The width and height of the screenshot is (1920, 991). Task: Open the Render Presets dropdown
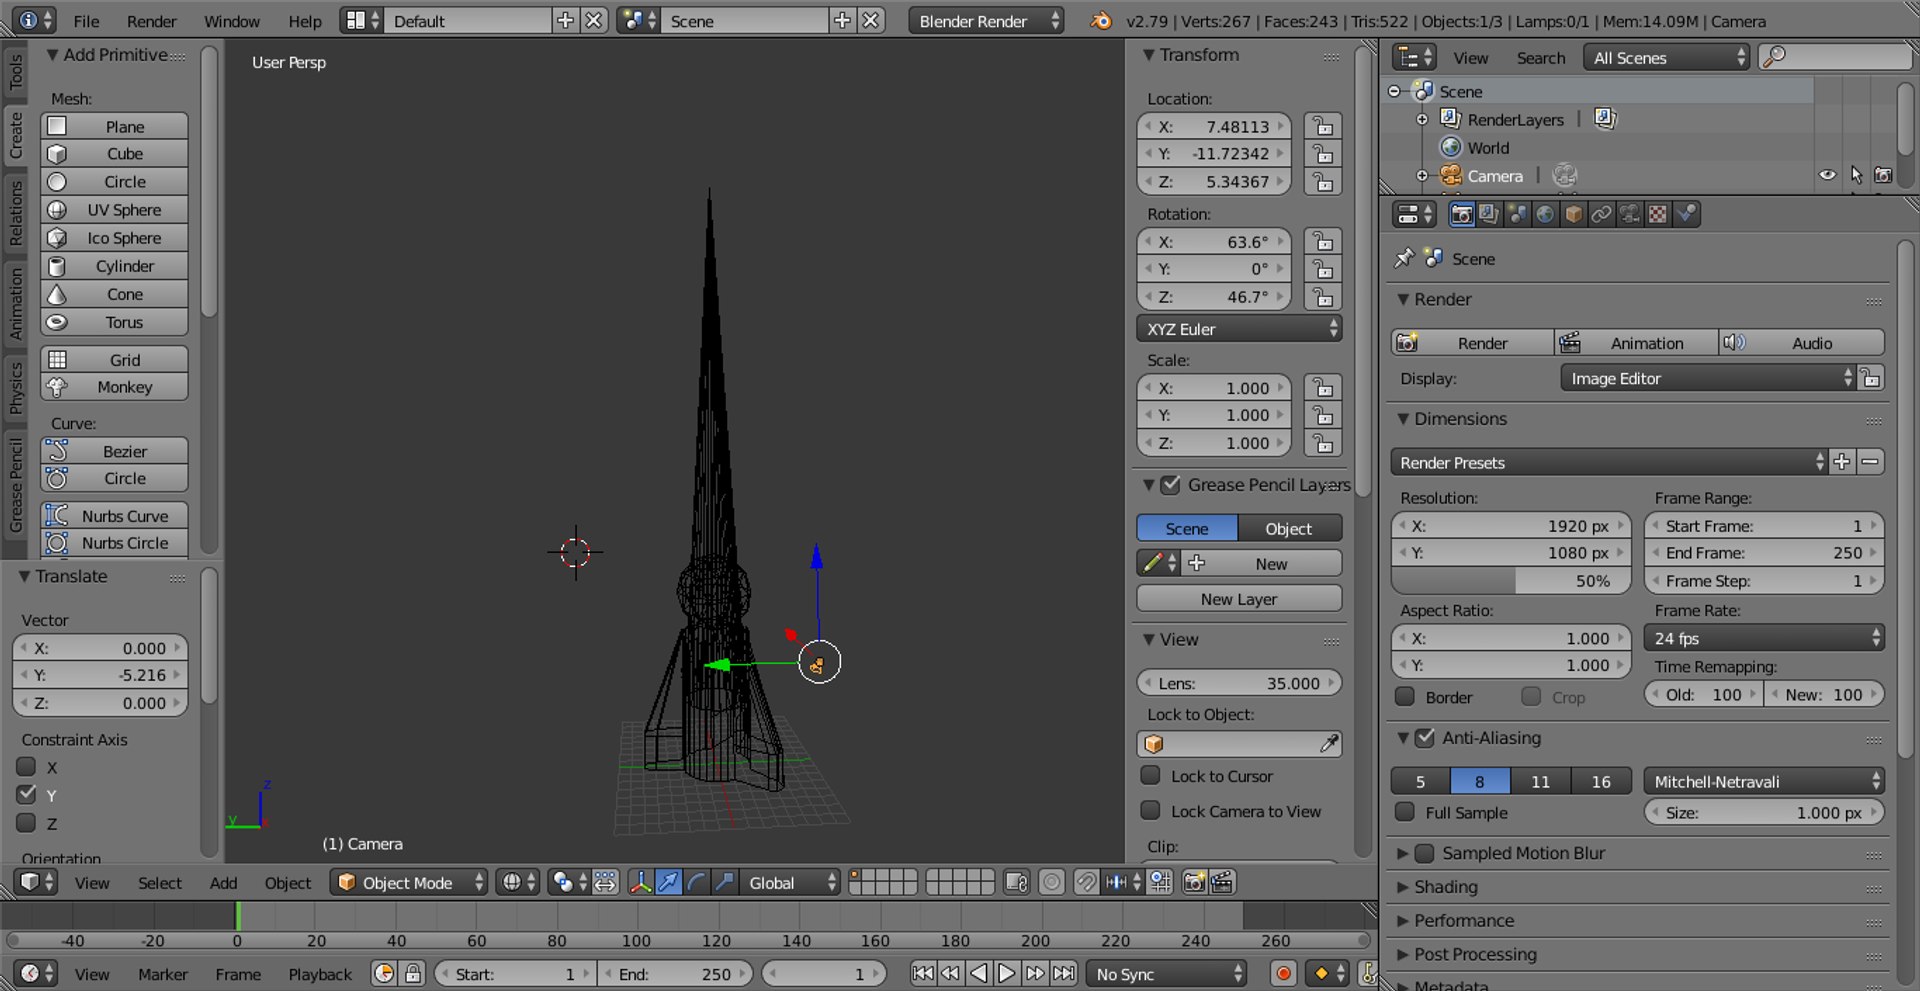coord(1609,462)
